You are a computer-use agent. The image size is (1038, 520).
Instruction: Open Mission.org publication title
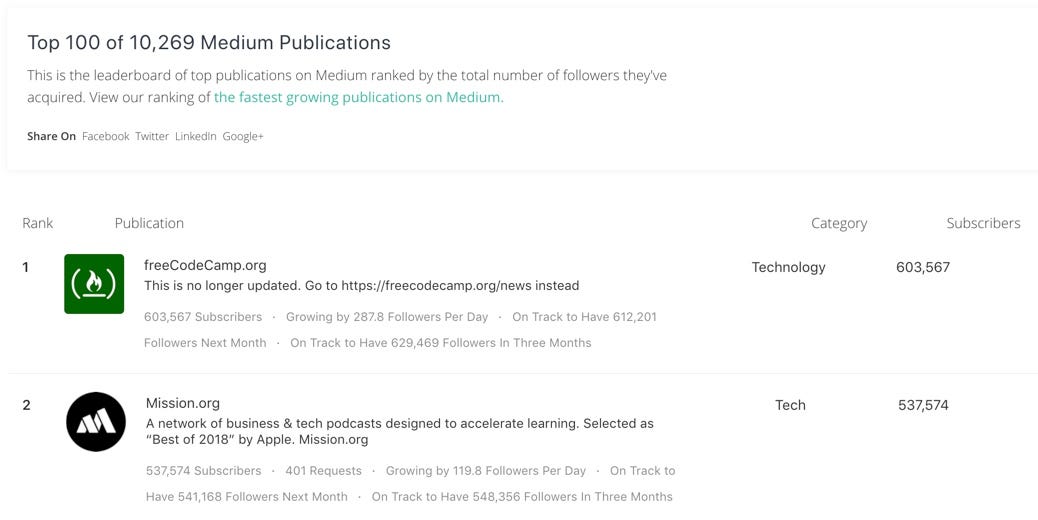pos(183,403)
